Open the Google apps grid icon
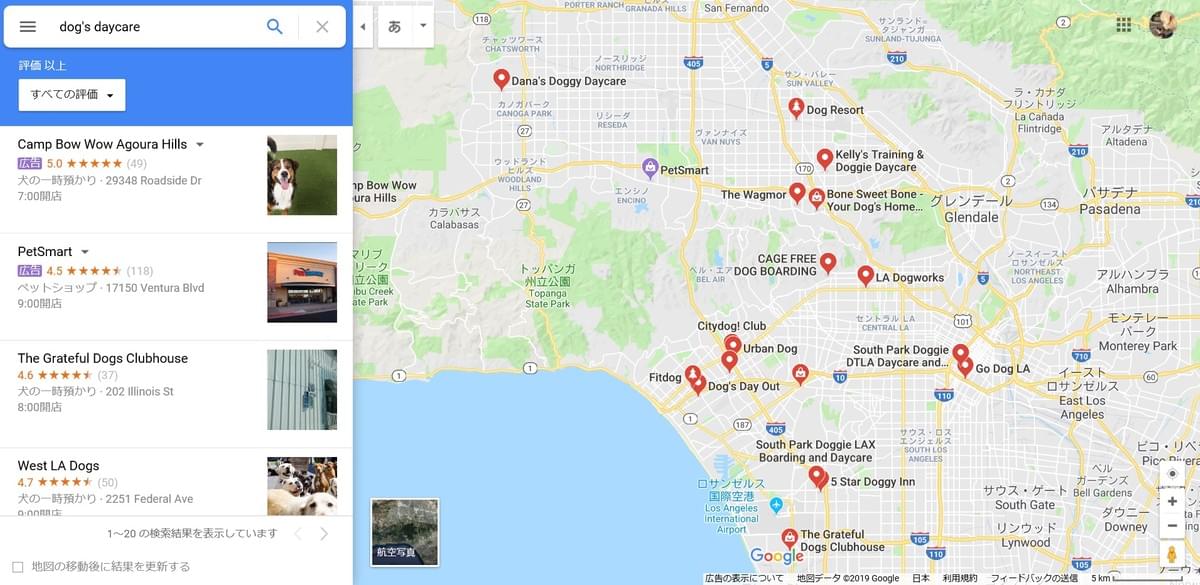The width and height of the screenshot is (1200, 585). (1124, 25)
